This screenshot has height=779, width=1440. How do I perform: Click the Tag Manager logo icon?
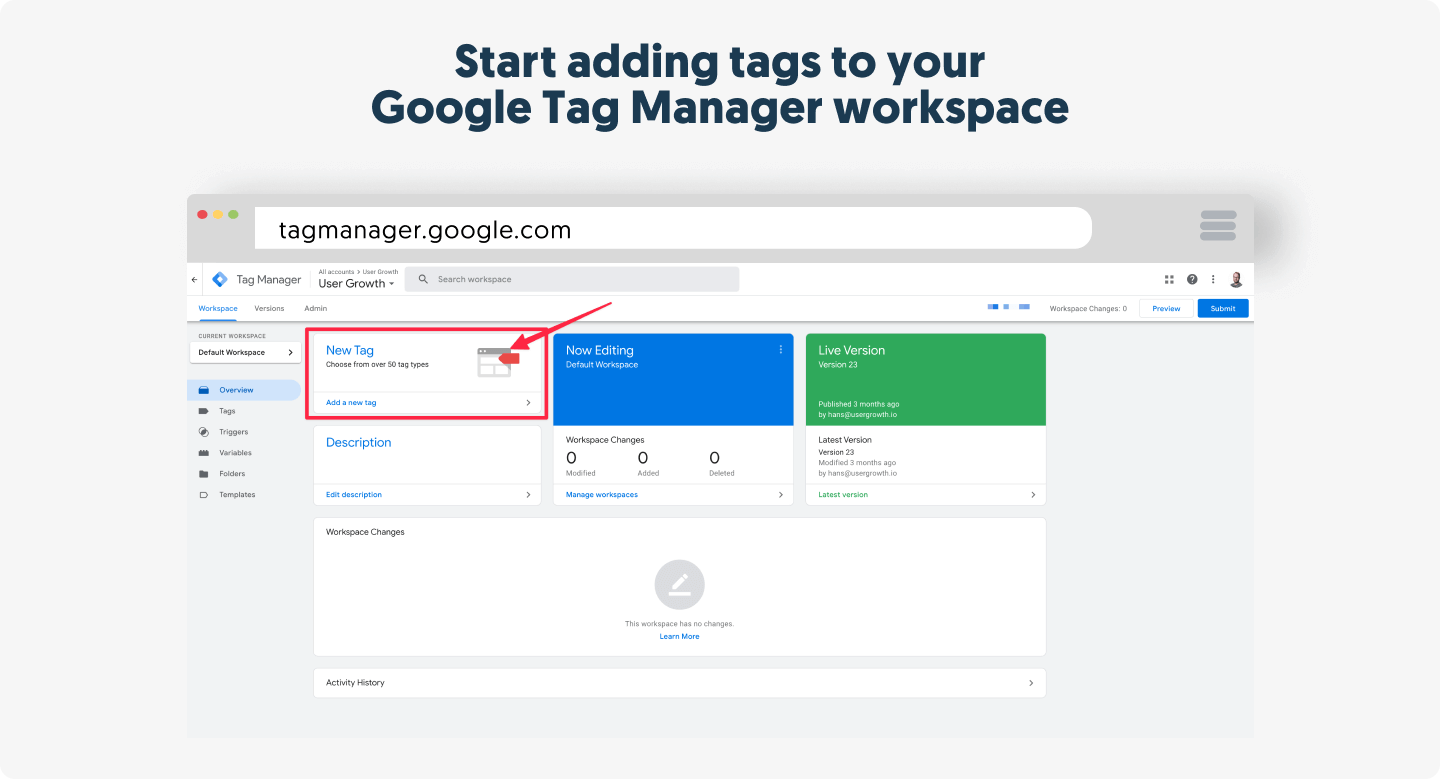220,280
